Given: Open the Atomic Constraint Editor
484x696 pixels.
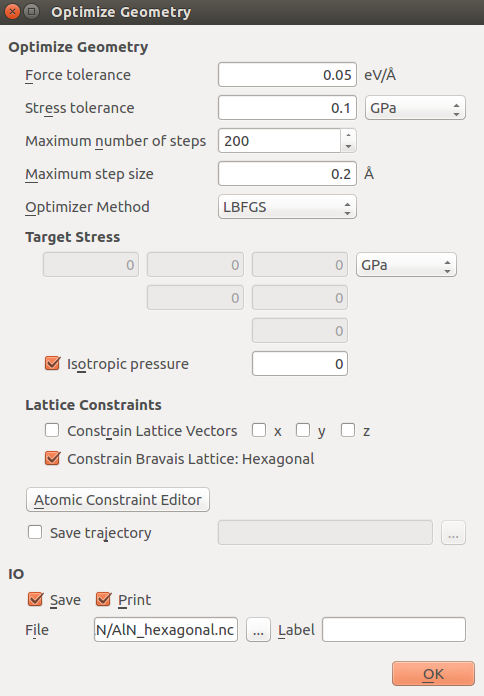Looking at the screenshot, I should pyautogui.click(x=118, y=500).
